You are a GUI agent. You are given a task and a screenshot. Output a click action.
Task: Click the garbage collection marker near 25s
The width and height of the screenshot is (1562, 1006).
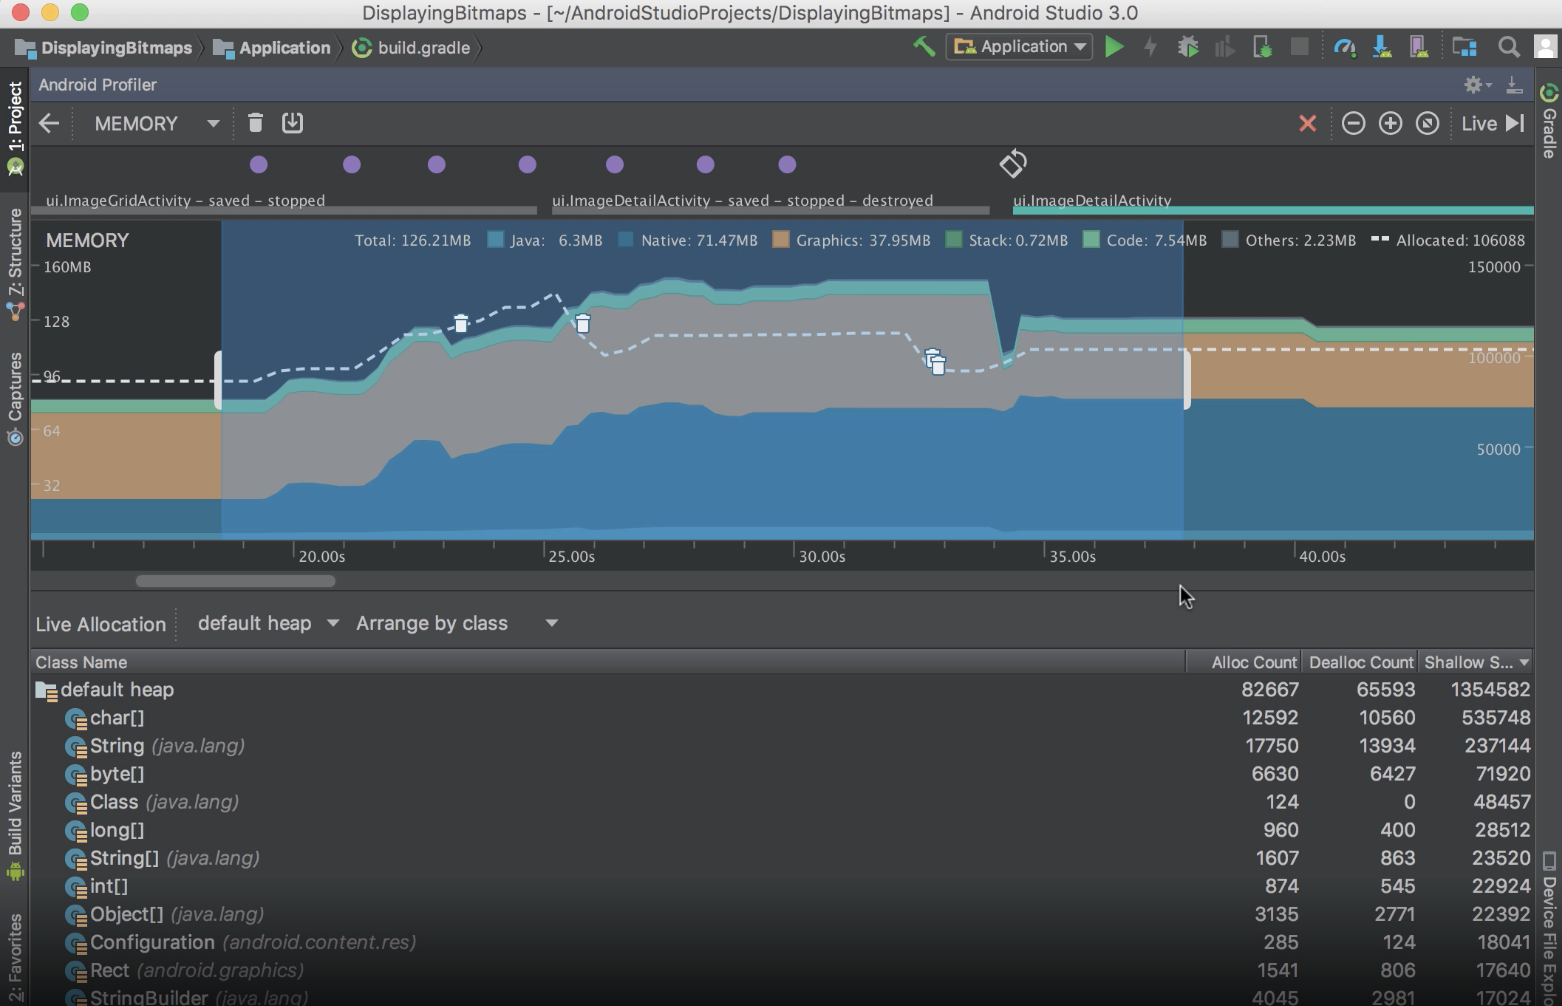582,323
